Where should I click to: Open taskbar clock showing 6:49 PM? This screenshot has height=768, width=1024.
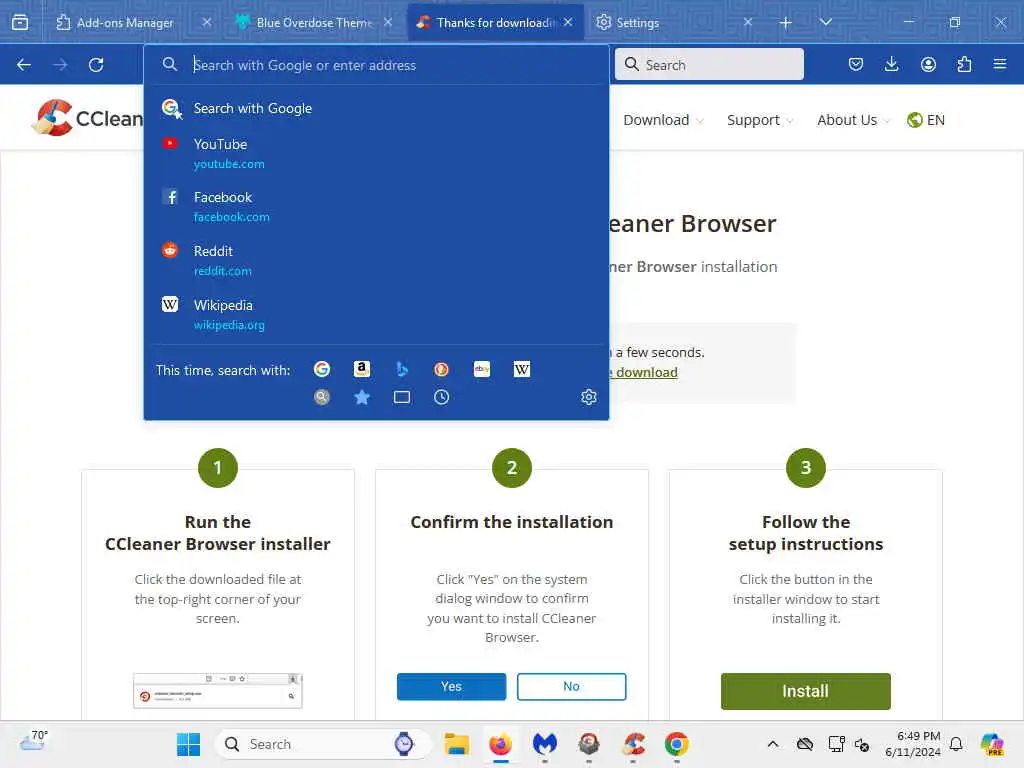pyautogui.click(x=912, y=744)
